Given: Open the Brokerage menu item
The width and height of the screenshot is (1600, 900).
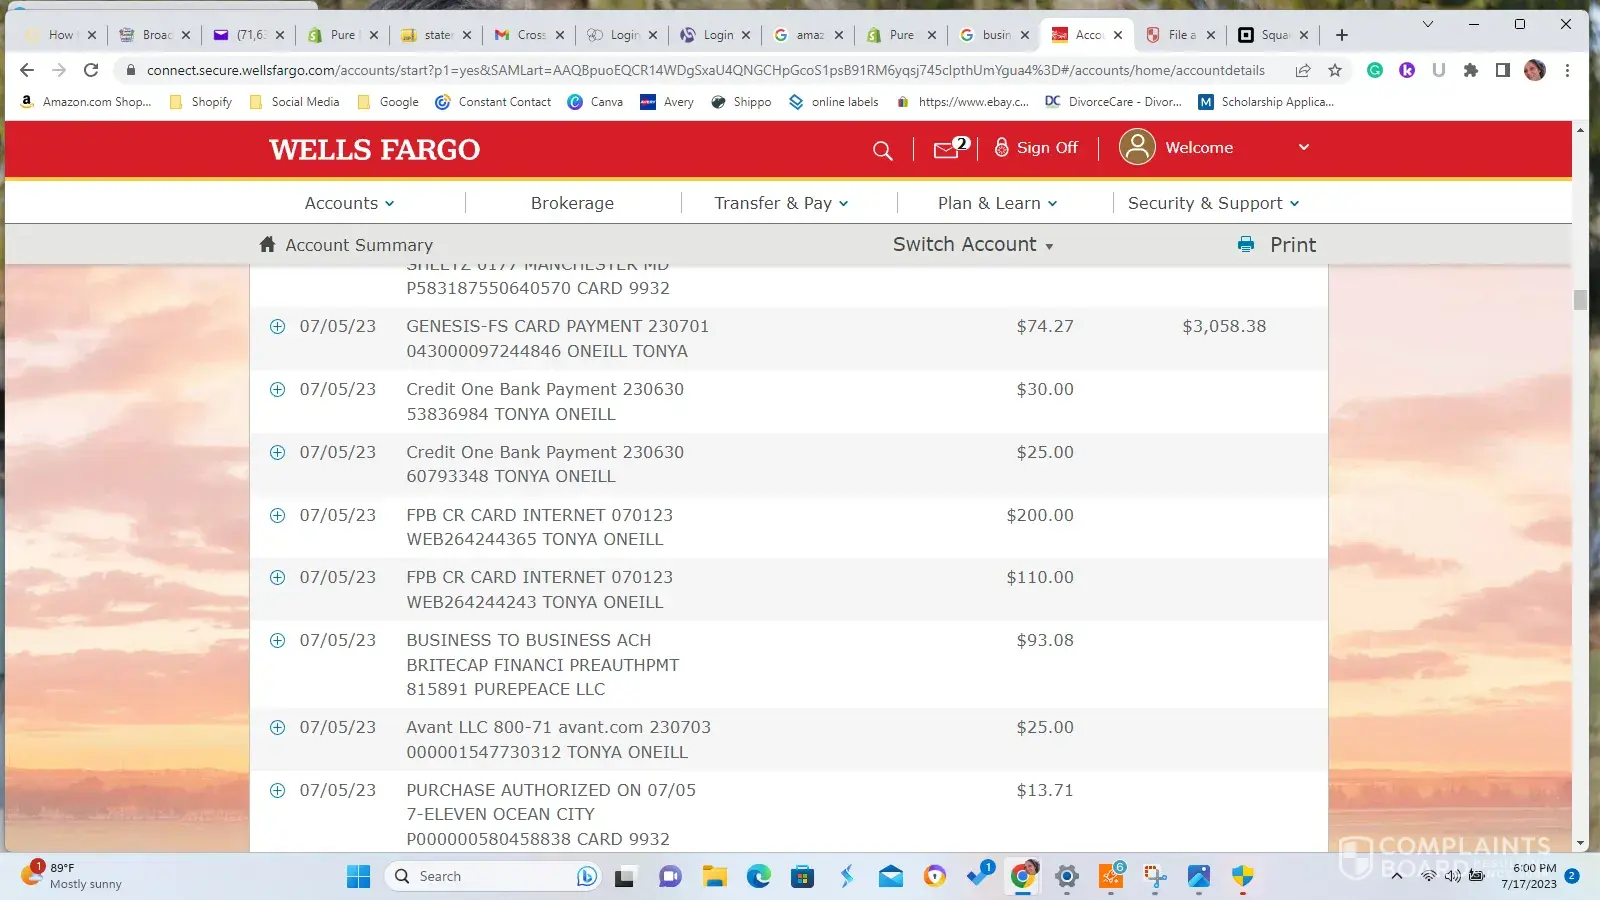Looking at the screenshot, I should 572,203.
